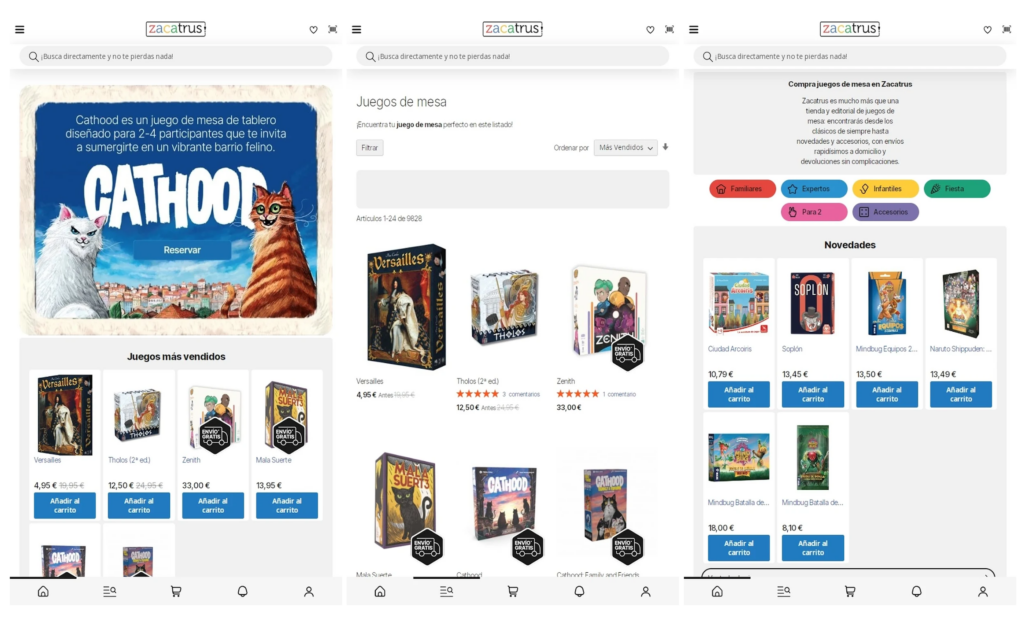Add Soplón to the cart
The width and height of the screenshot is (1024, 617).
pyautogui.click(x=812, y=394)
